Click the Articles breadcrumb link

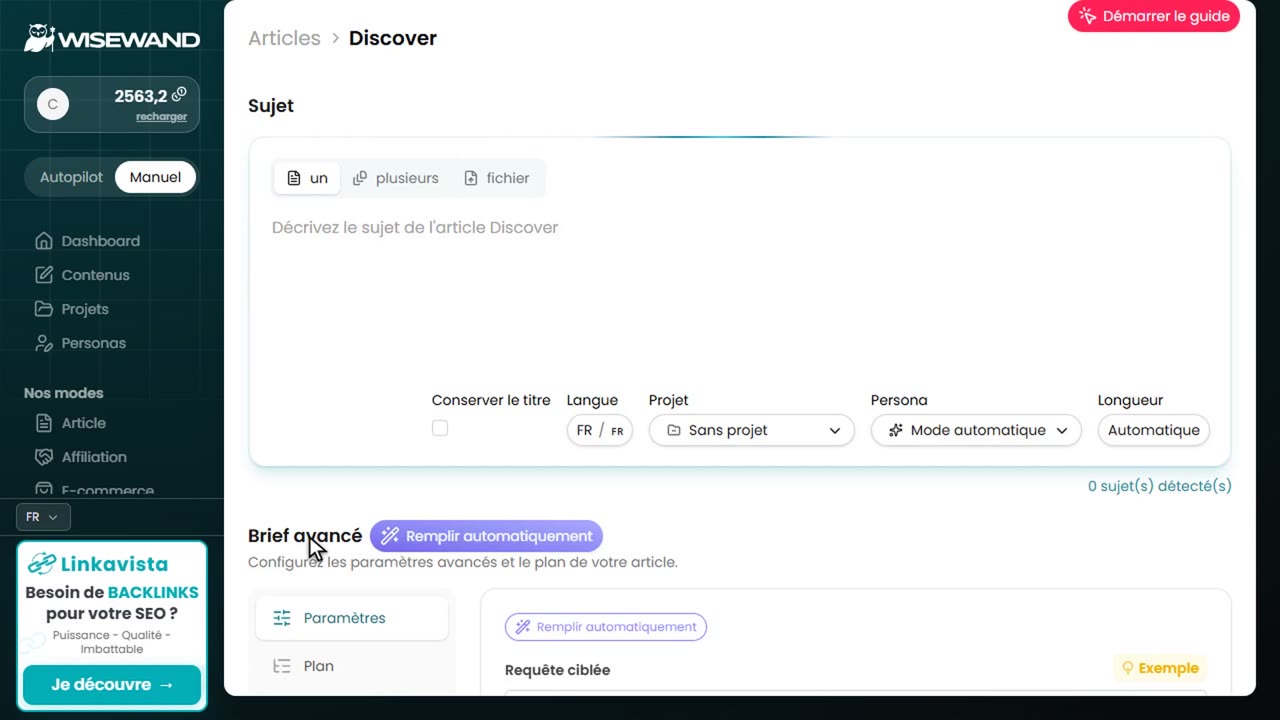coord(284,38)
